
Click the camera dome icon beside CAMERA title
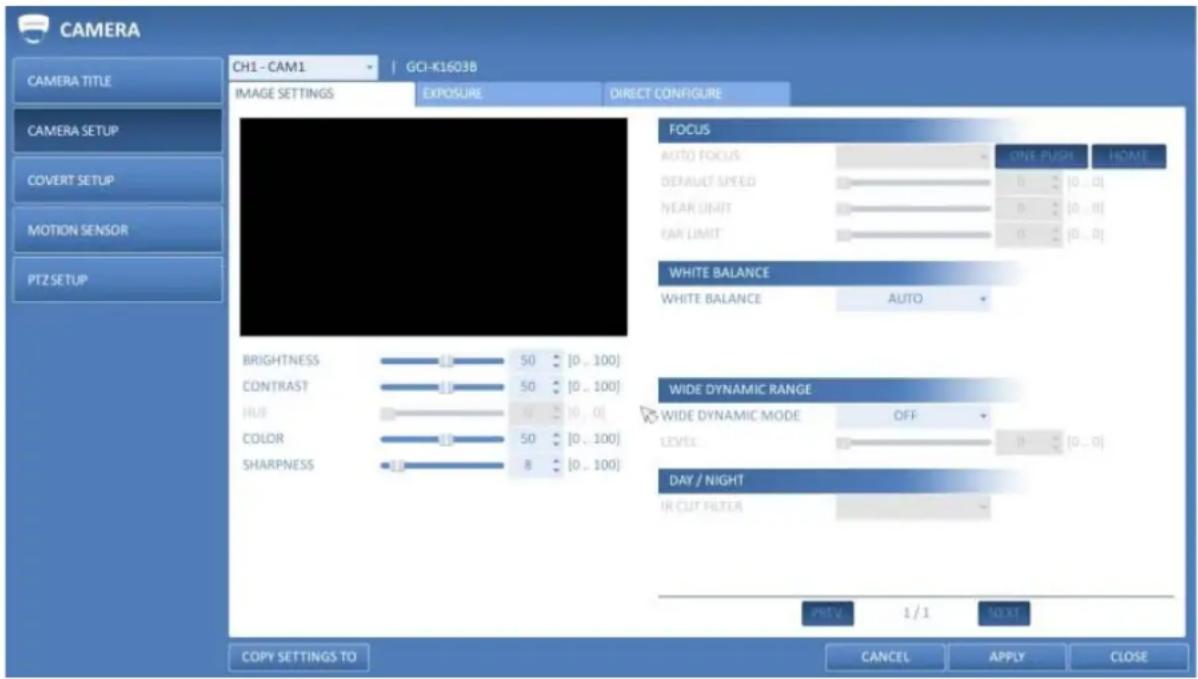pyautogui.click(x=33, y=29)
